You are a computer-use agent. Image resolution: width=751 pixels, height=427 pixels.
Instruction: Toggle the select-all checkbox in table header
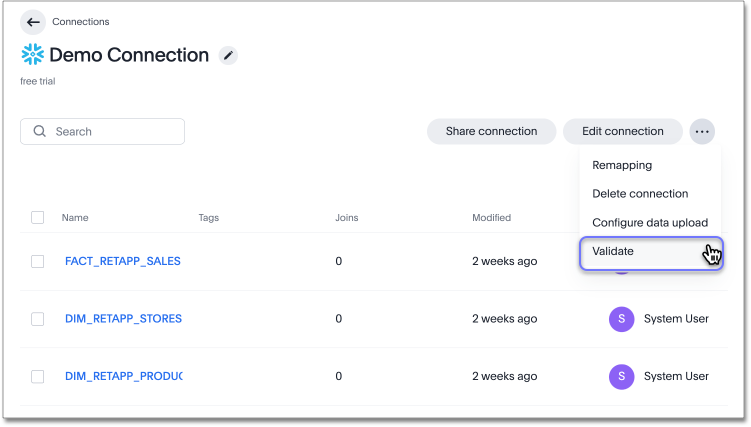(x=38, y=217)
